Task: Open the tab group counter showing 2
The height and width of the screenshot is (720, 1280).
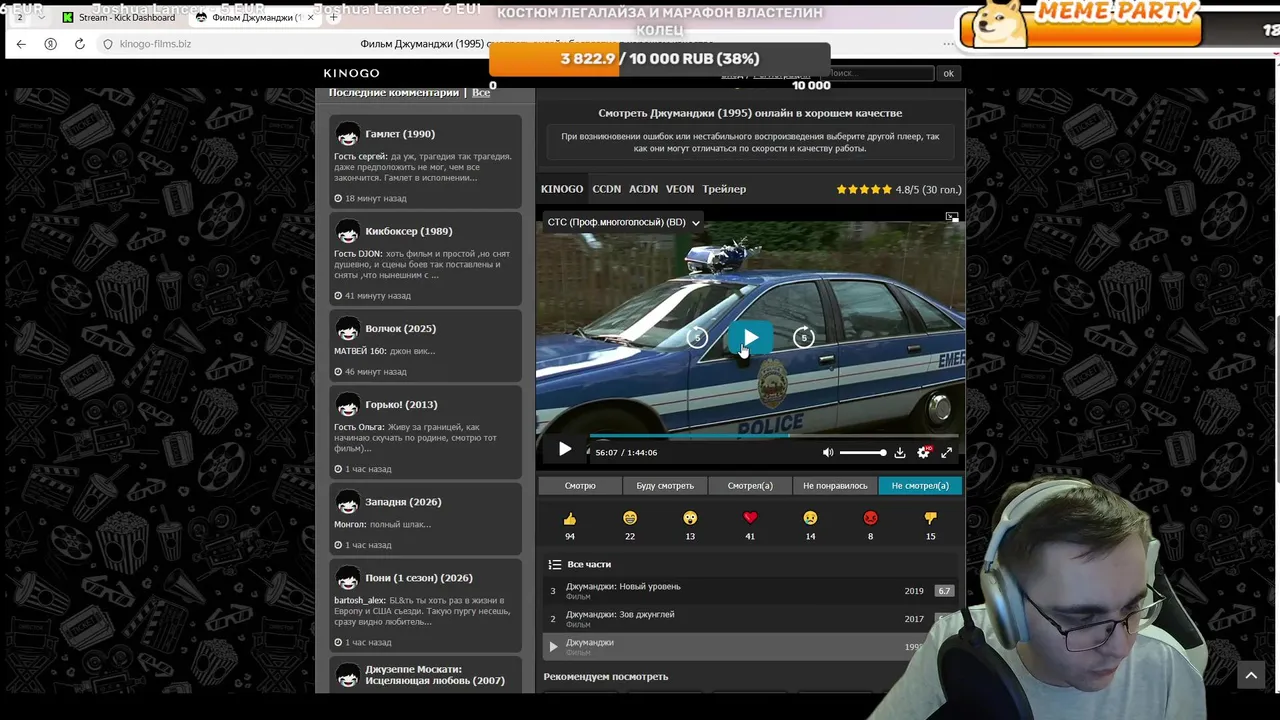Action: point(19,17)
